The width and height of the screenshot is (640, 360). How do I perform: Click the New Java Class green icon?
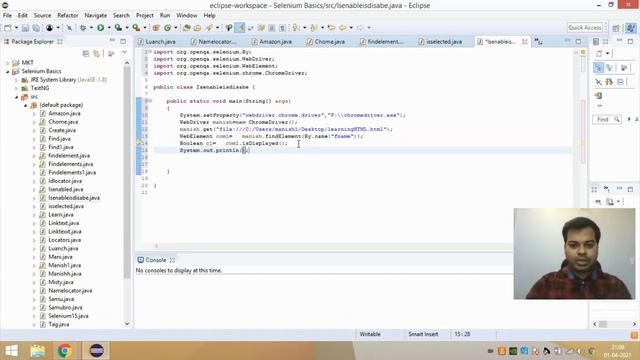168,28
